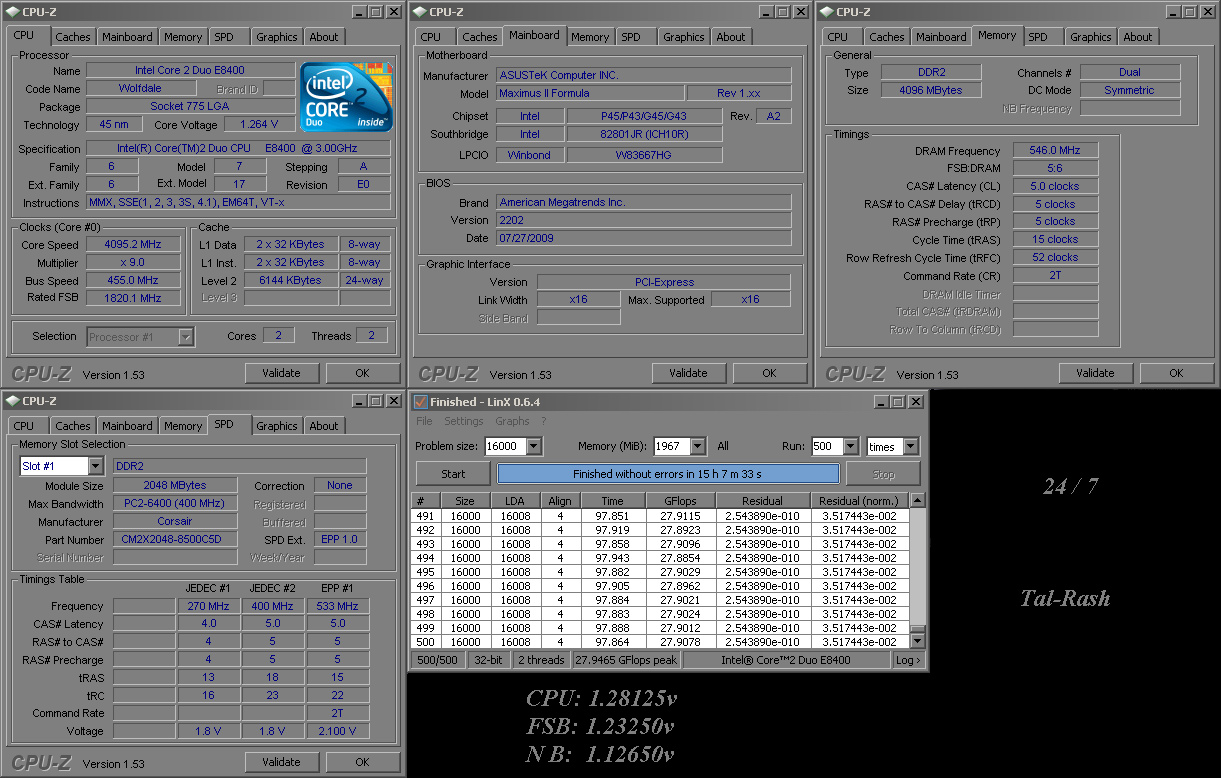
Task: Click OK in the SPD window
Action: pyautogui.click(x=362, y=762)
